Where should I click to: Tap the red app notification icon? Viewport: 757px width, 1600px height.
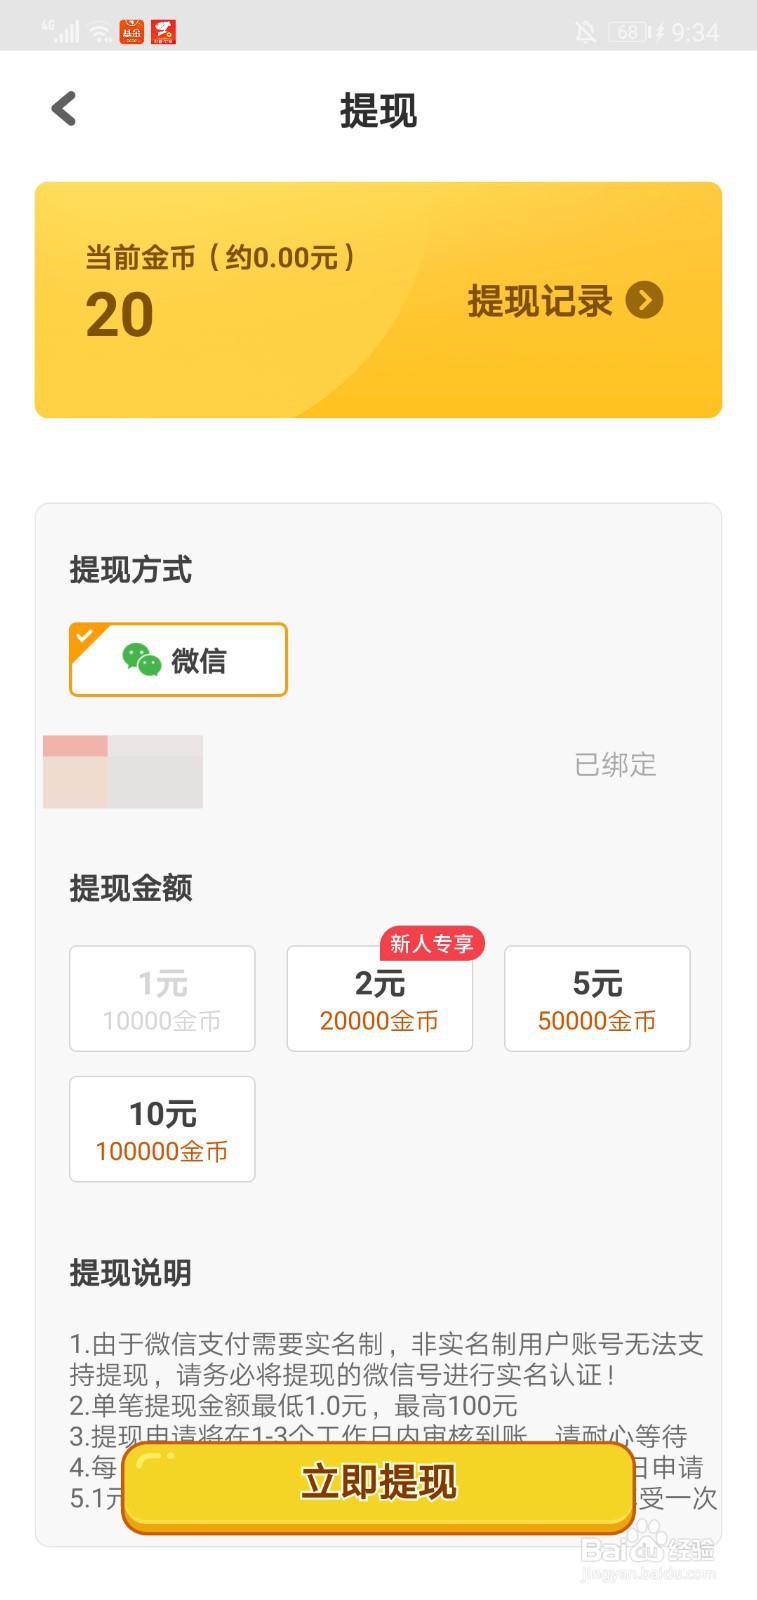tap(163, 32)
